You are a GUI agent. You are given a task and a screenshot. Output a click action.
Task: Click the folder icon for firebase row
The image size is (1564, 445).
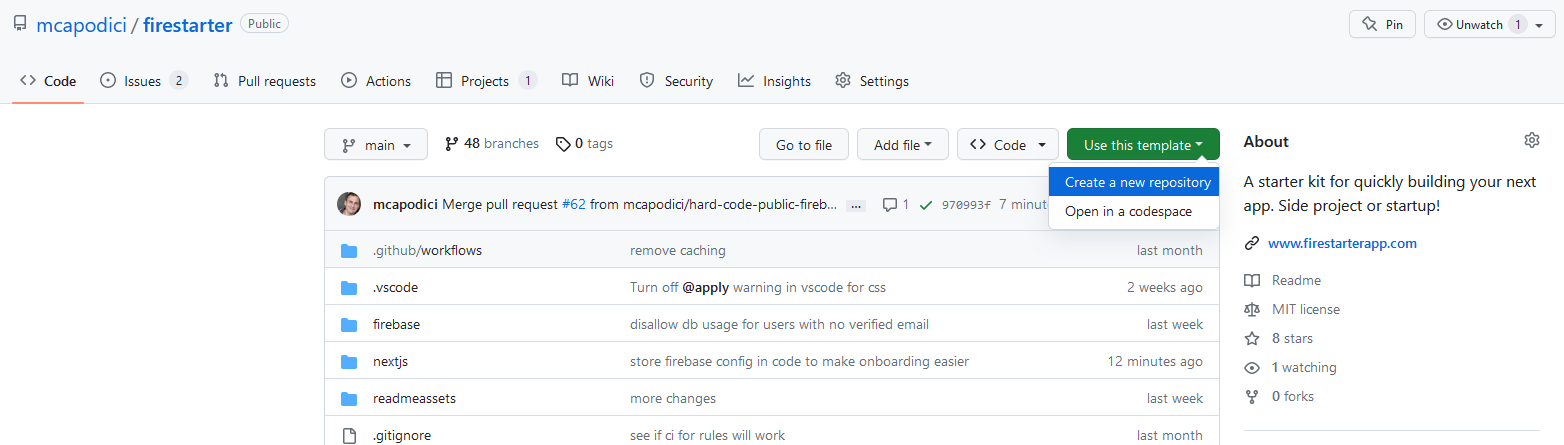click(x=349, y=324)
